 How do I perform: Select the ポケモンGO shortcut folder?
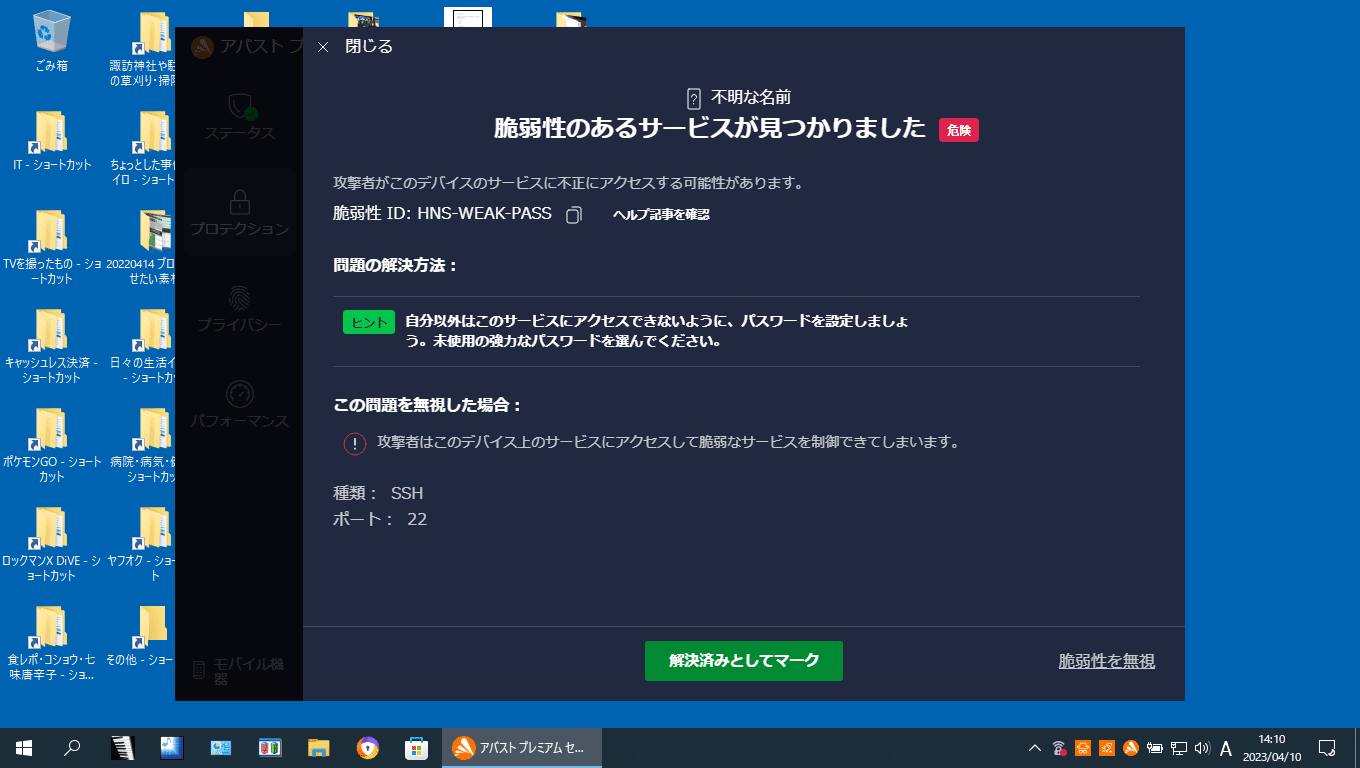pyautogui.click(x=52, y=445)
